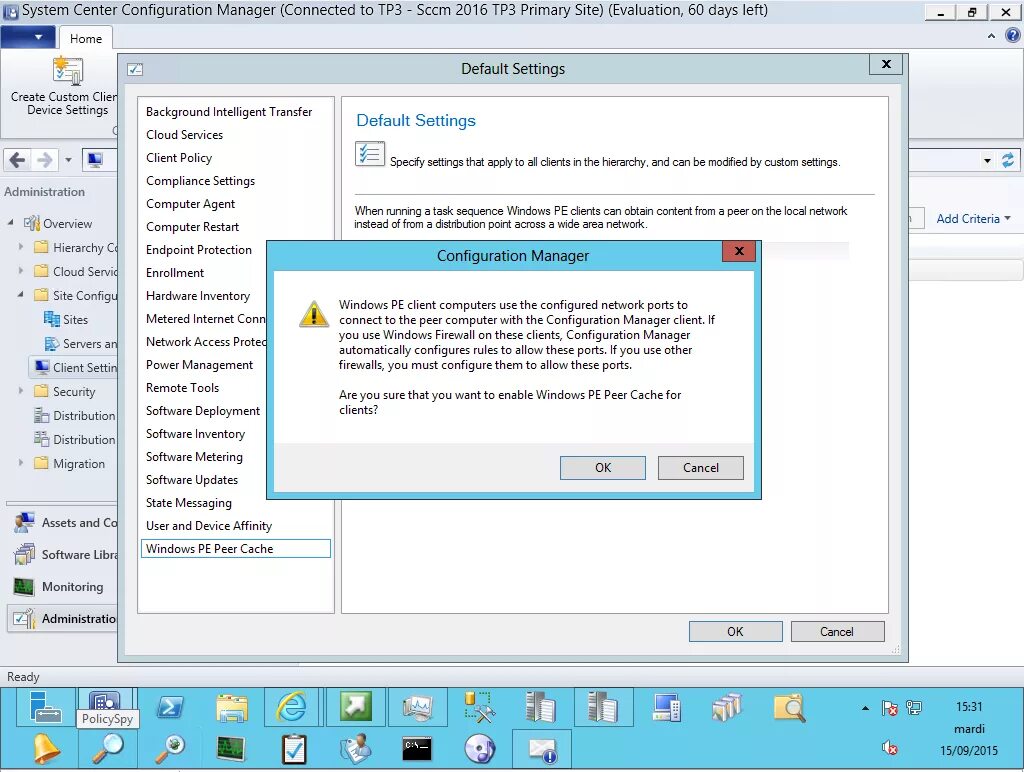Launch Server Manager from the taskbar
Image resolution: width=1024 pixels, height=772 pixels.
pyautogui.click(x=44, y=708)
